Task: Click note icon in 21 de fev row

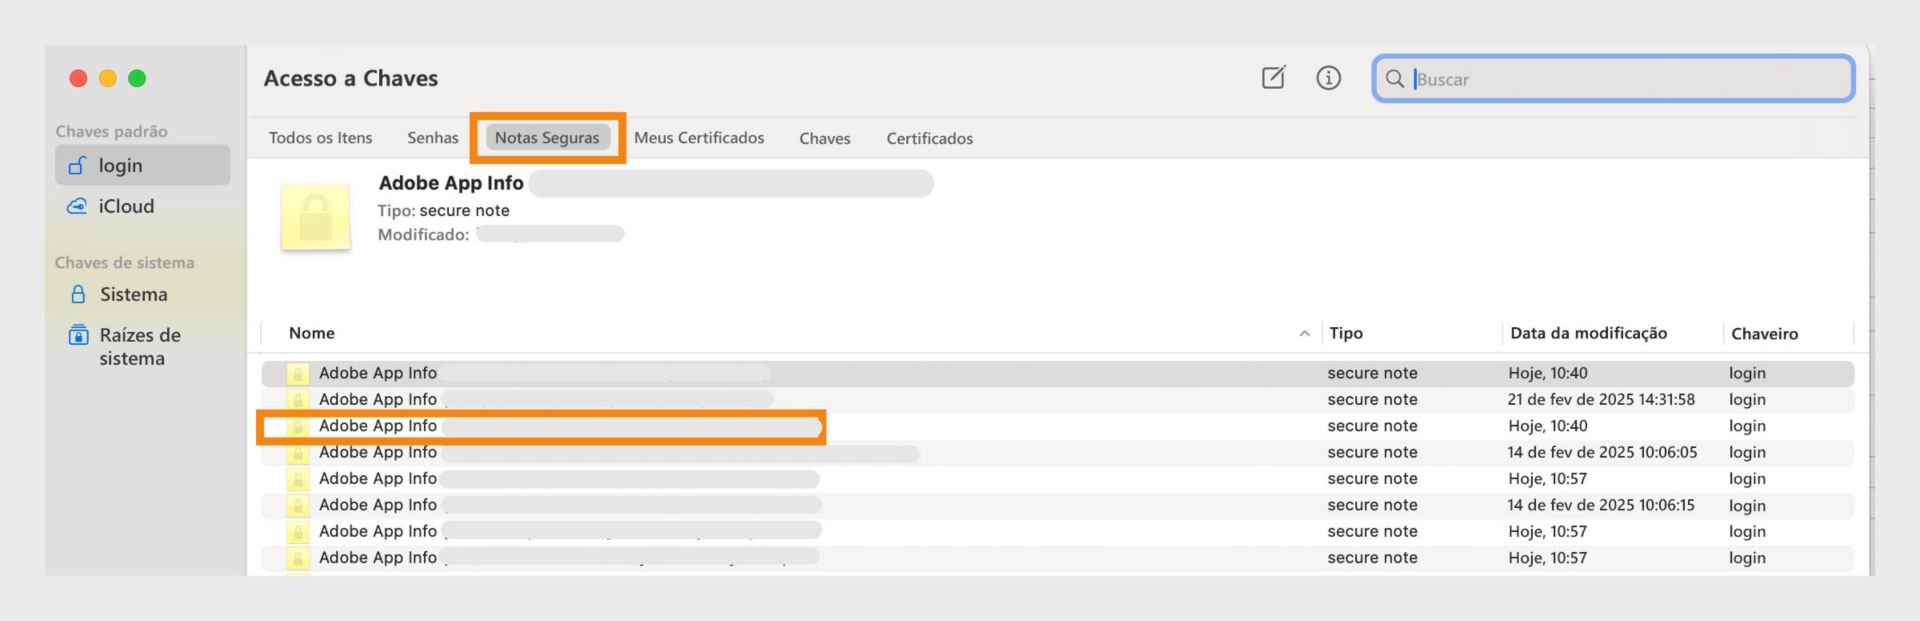Action: (x=297, y=400)
